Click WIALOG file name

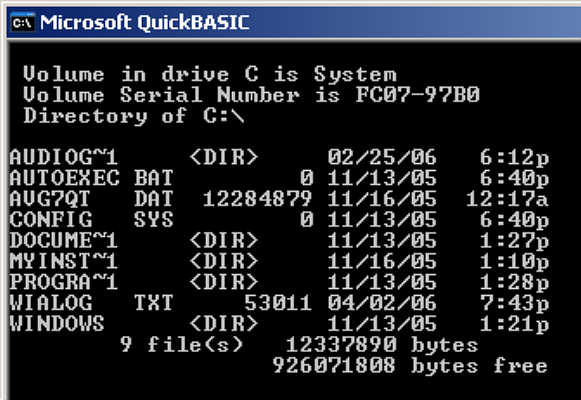click(x=51, y=303)
